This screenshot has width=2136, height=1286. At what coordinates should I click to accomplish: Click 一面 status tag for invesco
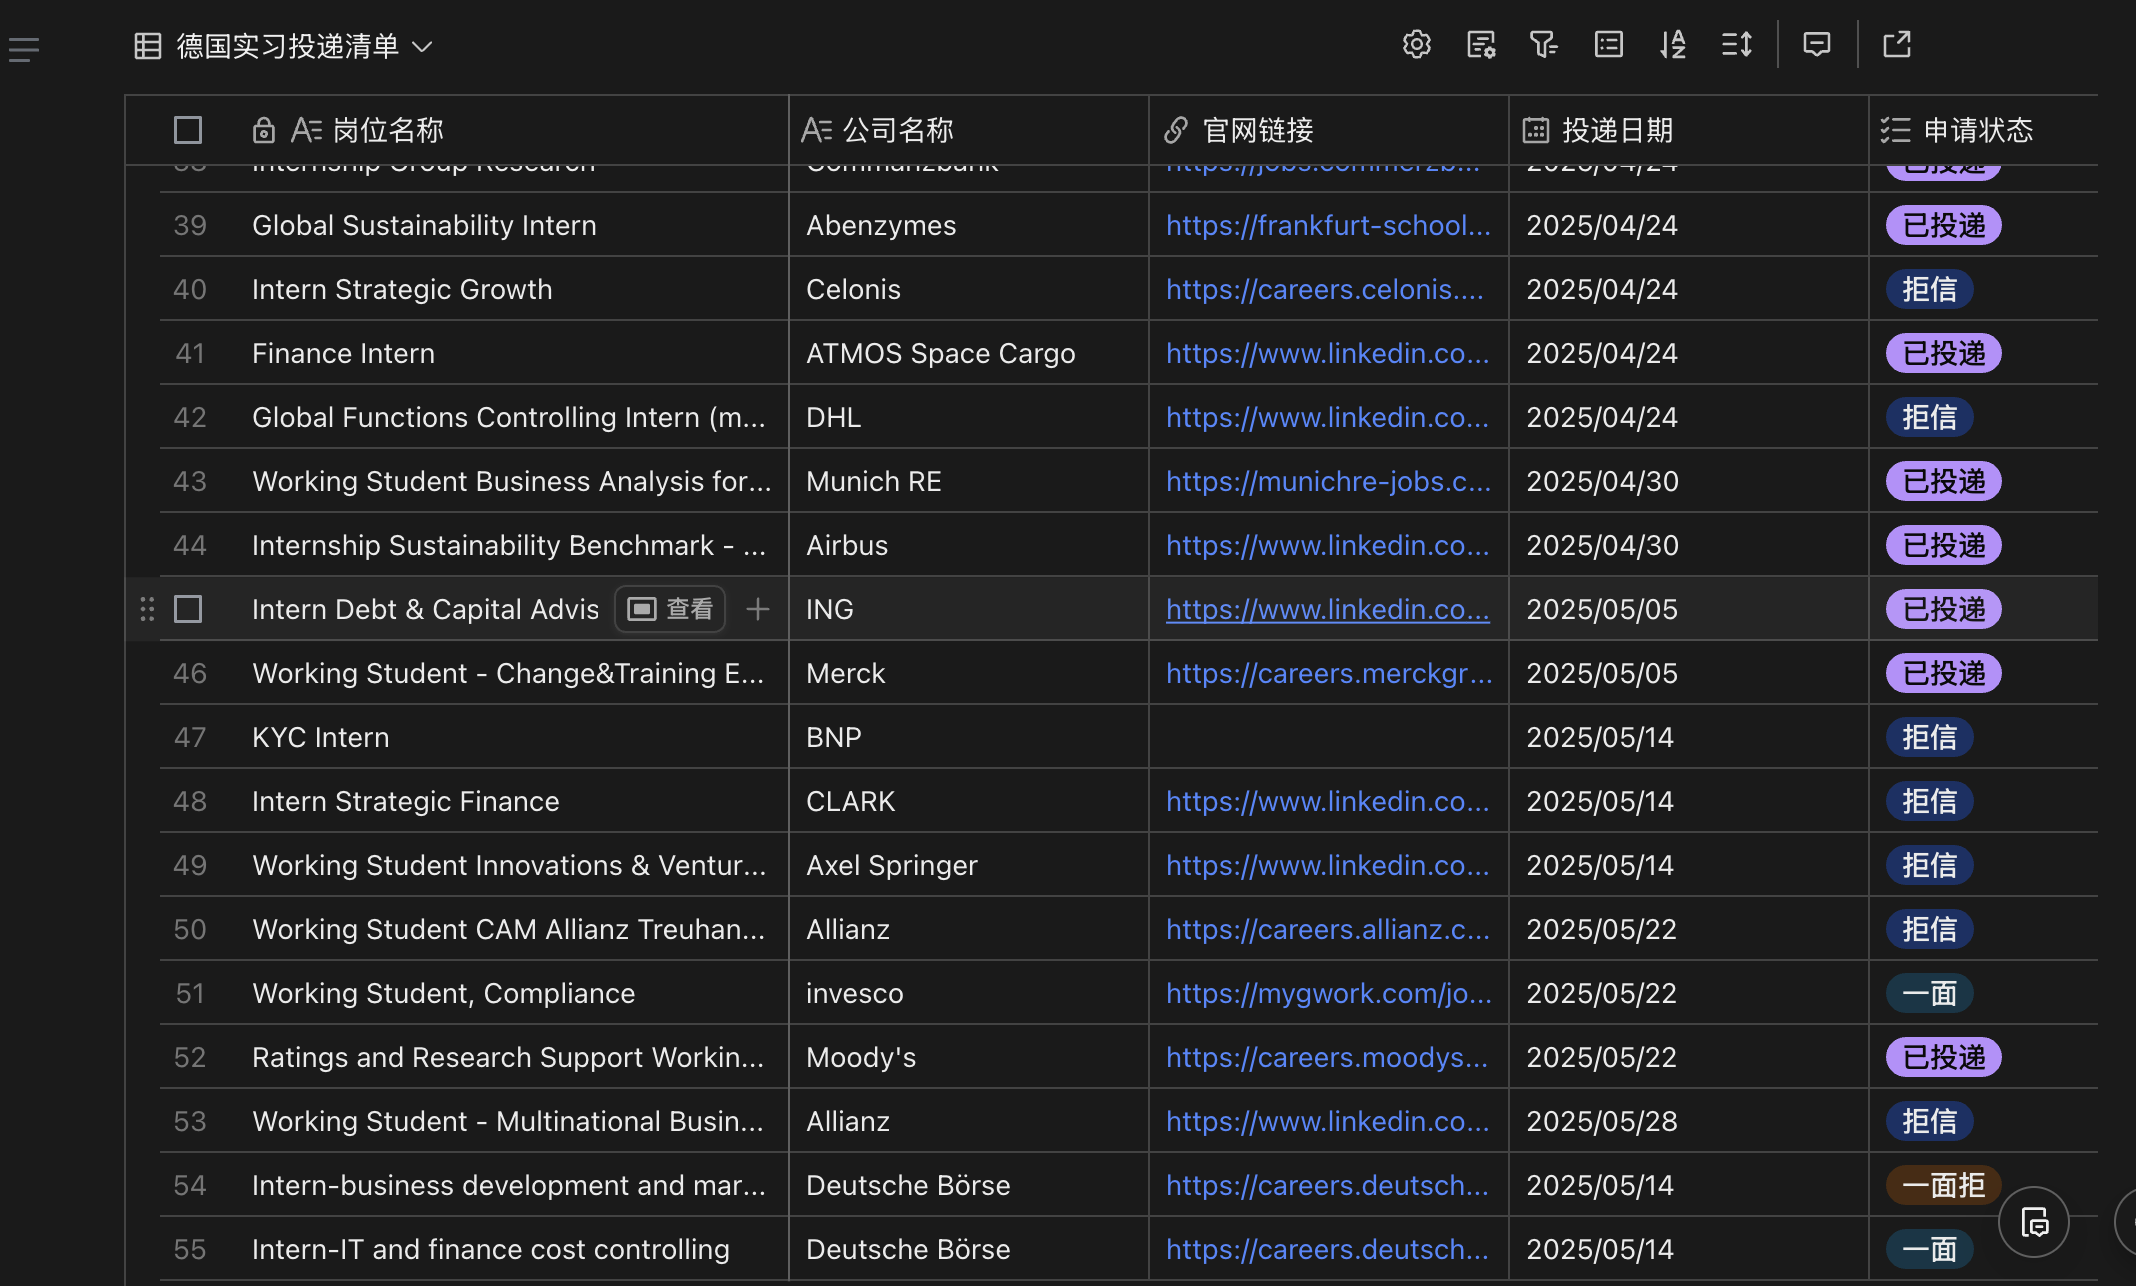point(1929,993)
